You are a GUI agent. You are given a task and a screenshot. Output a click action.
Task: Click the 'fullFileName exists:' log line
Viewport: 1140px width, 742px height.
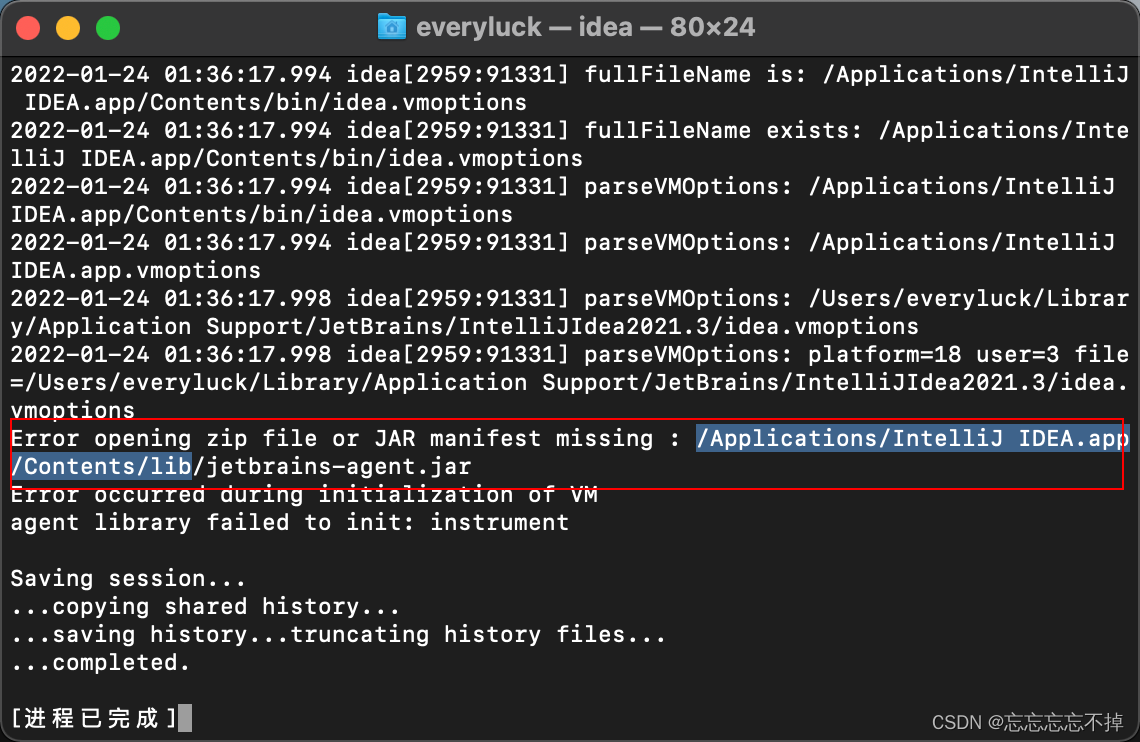point(569,145)
